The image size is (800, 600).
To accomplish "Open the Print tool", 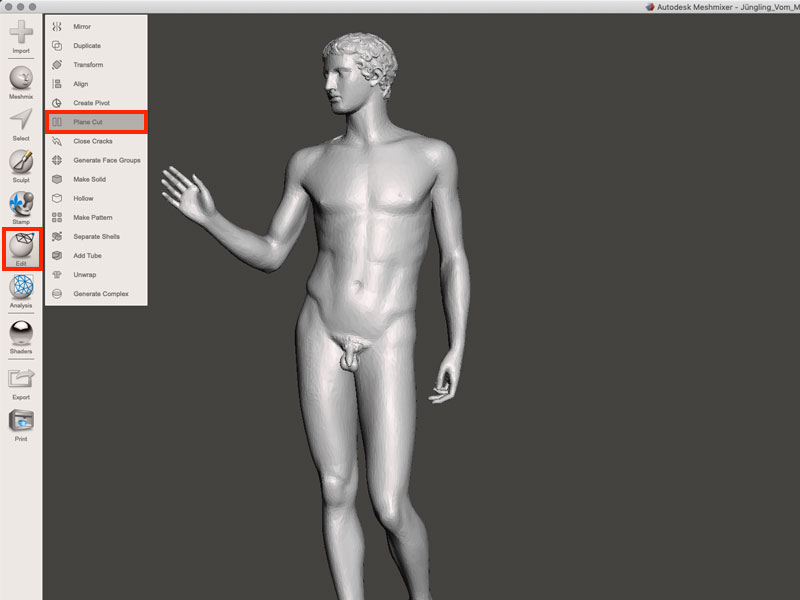I will [21, 421].
